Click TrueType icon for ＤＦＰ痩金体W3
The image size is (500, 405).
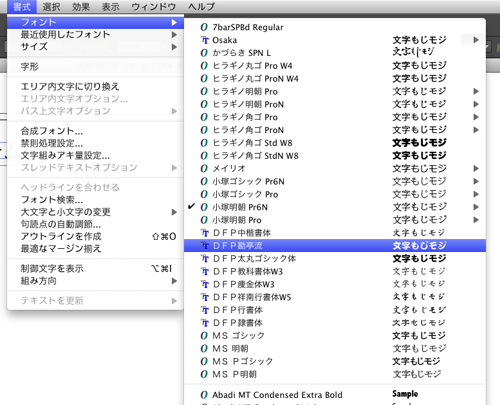[205, 284]
